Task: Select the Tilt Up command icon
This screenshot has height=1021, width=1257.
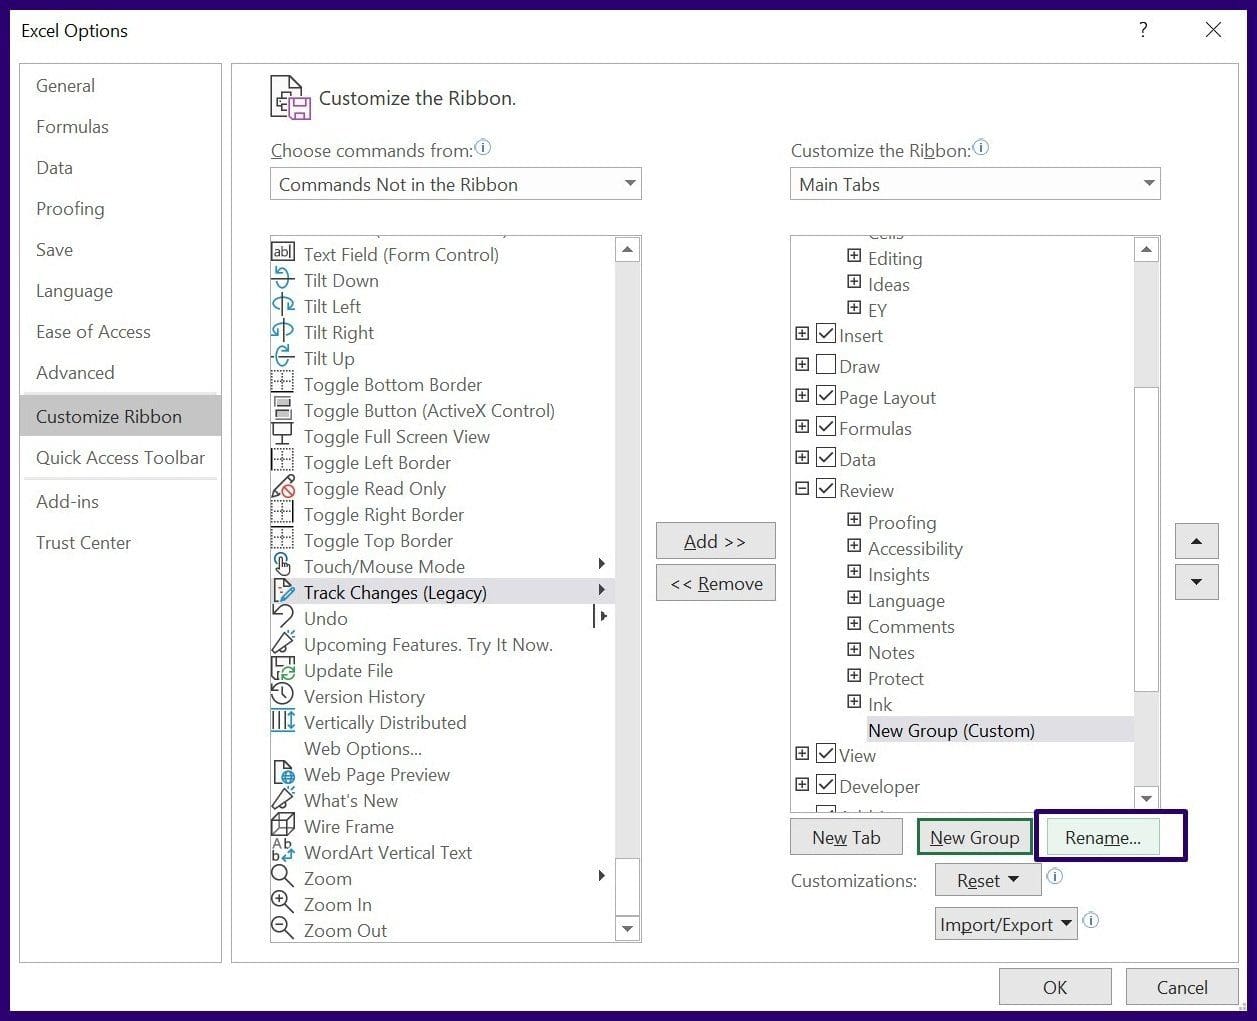Action: coord(283,357)
